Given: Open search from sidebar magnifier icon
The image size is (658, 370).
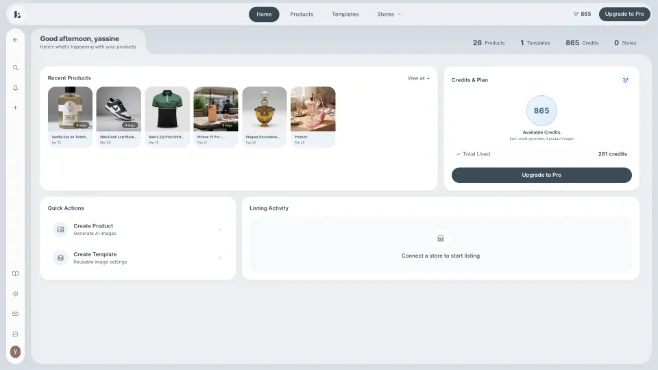Looking at the screenshot, I should click(16, 68).
